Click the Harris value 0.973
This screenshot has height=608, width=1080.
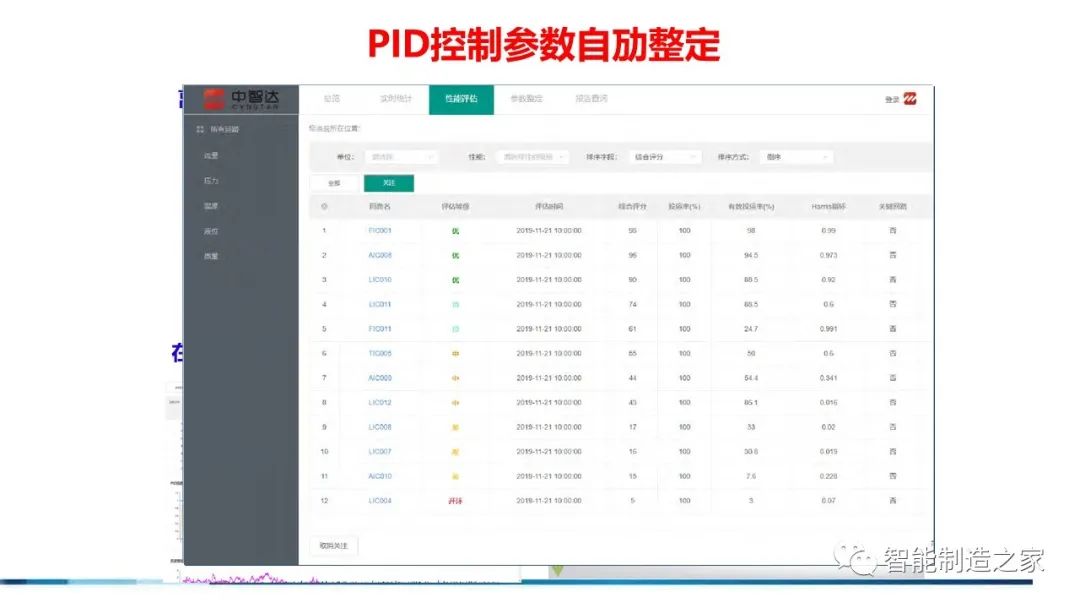(829, 255)
